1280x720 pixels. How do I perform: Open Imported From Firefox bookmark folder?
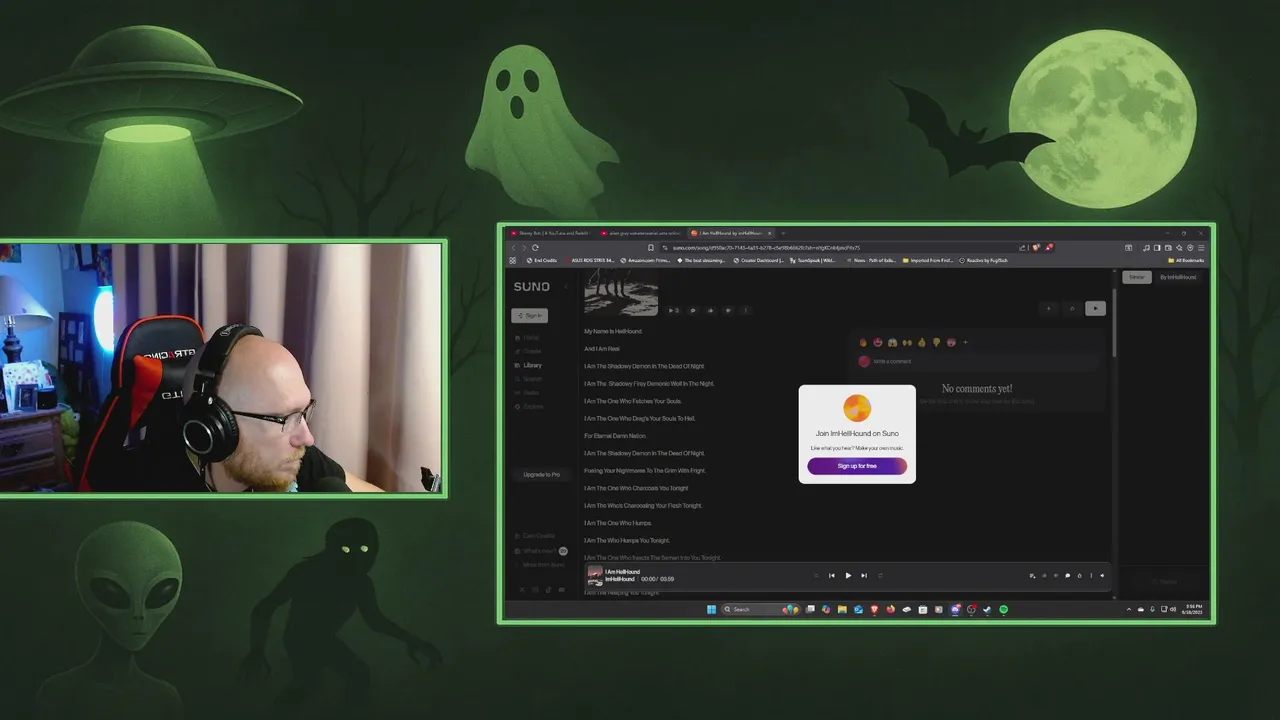[928, 260]
